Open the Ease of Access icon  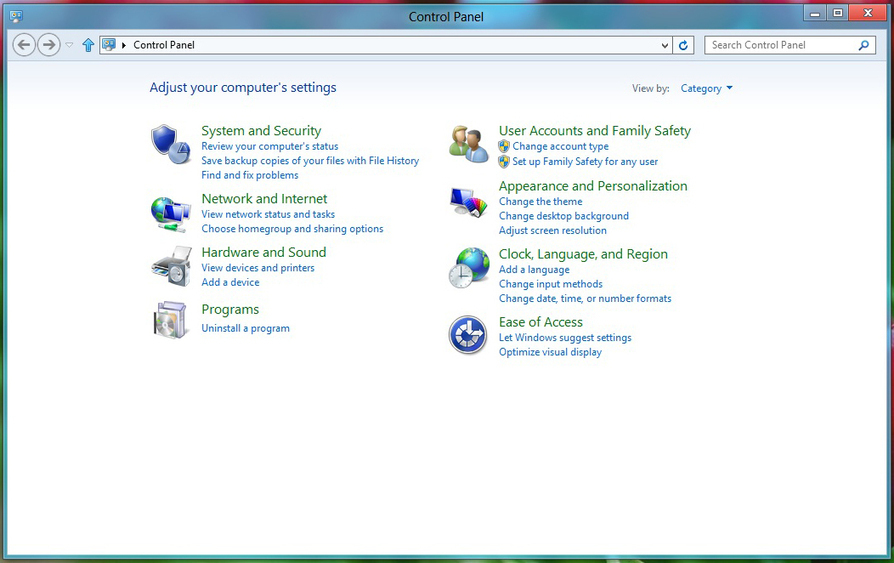coord(468,335)
